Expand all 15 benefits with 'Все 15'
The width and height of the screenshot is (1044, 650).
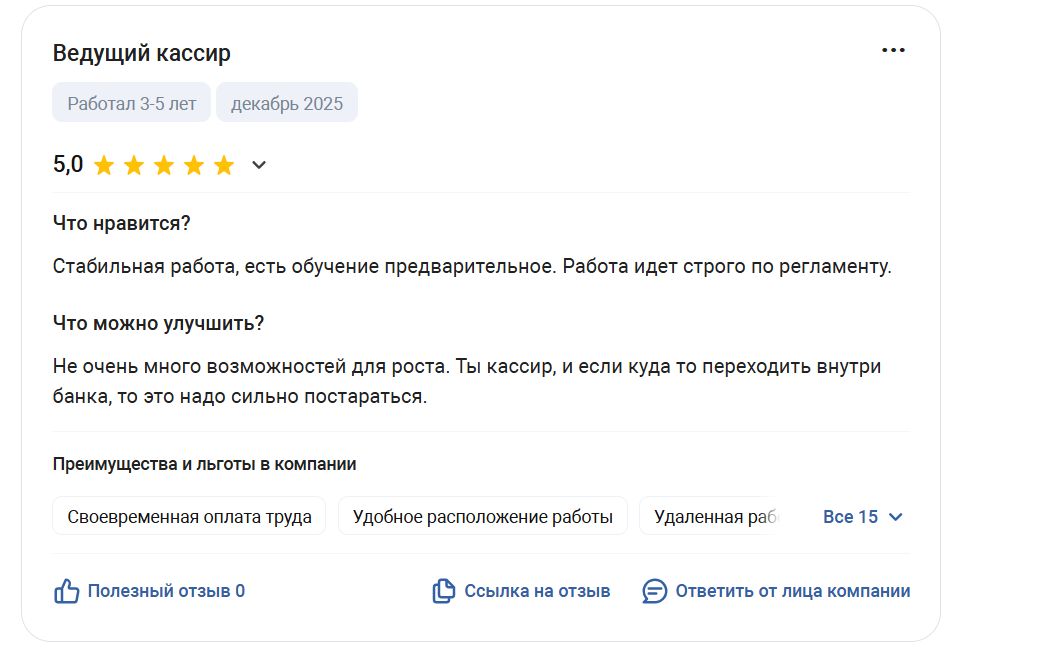click(x=850, y=517)
